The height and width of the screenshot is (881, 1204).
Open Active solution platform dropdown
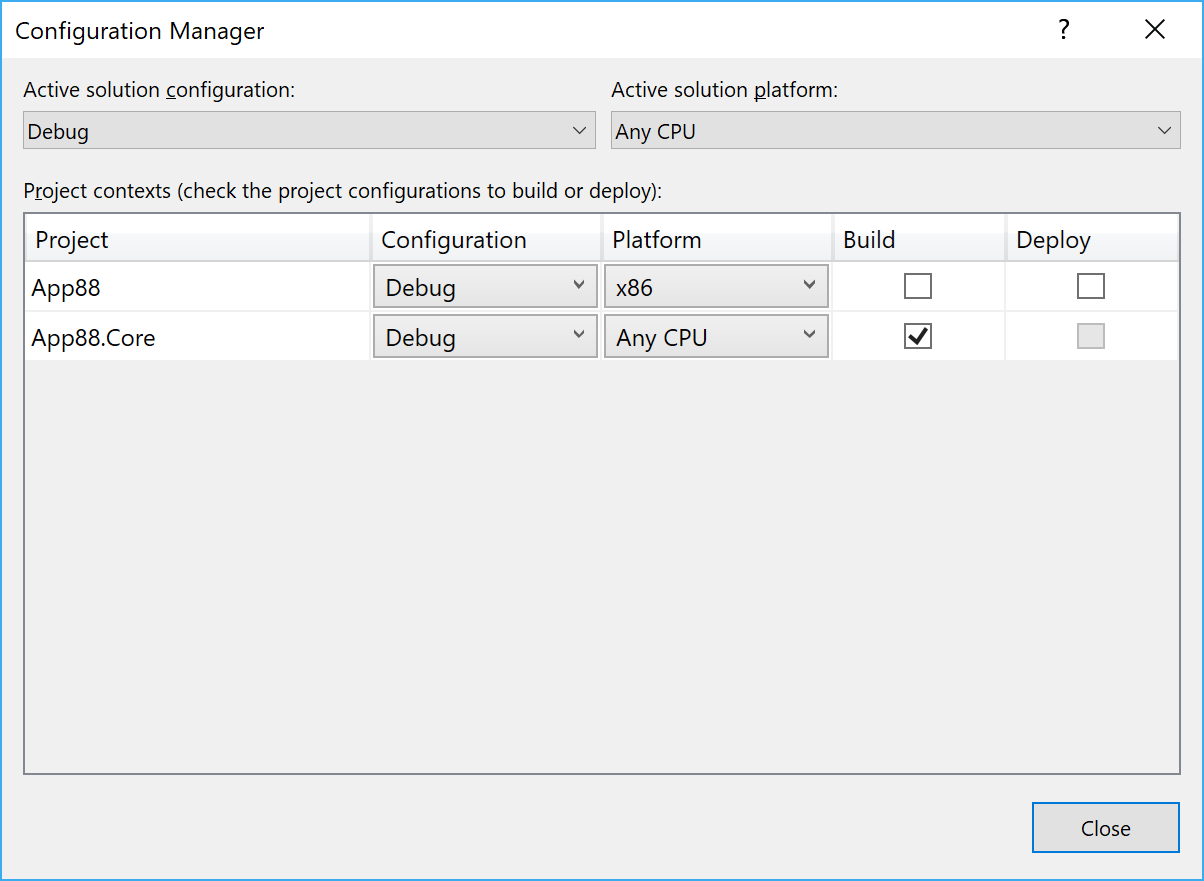895,131
